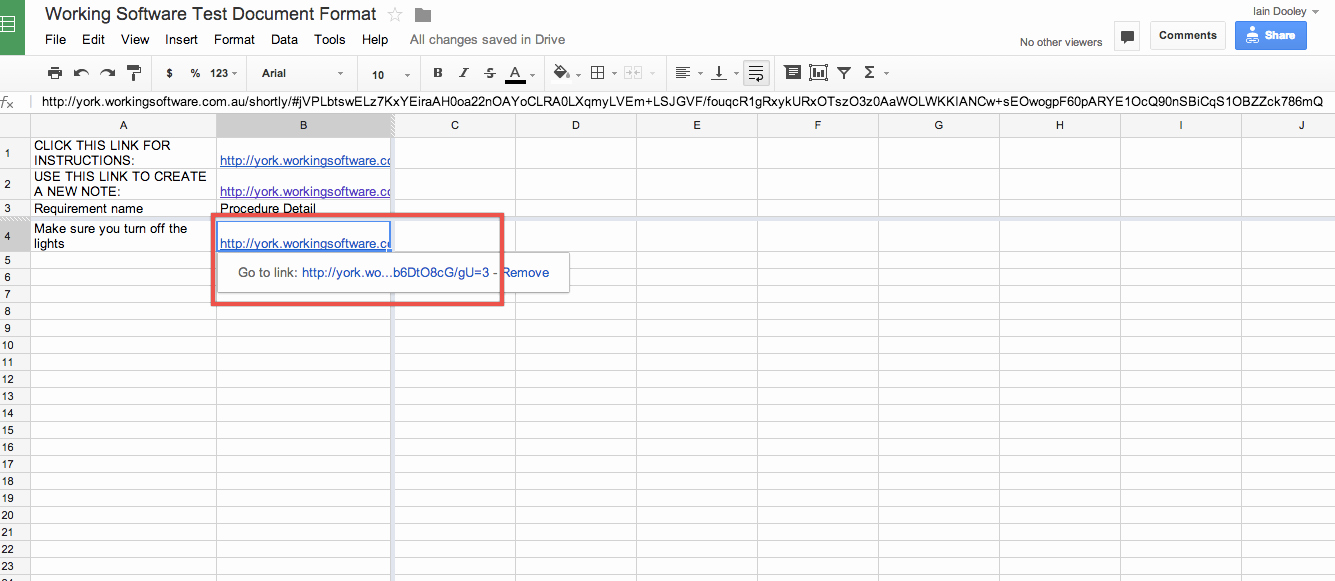Screen dimensions: 1335x581
Task: Format cell as percent
Action: coord(195,73)
